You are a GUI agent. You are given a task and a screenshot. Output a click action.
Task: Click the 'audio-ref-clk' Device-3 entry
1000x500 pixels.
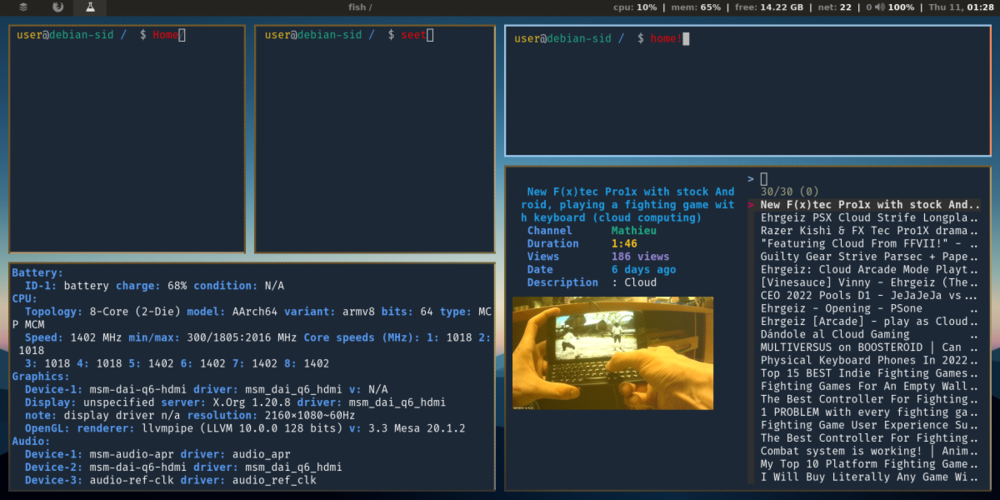(131, 480)
